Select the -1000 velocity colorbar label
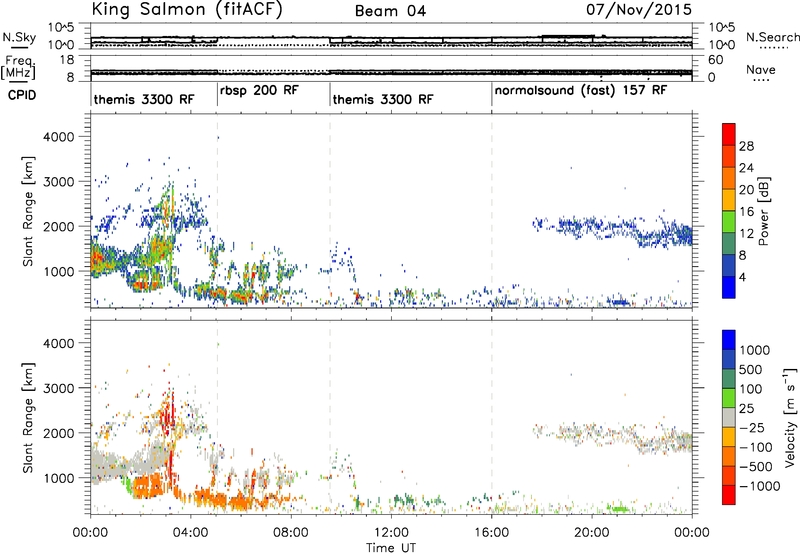This screenshot has height=554, width=800. click(x=760, y=486)
